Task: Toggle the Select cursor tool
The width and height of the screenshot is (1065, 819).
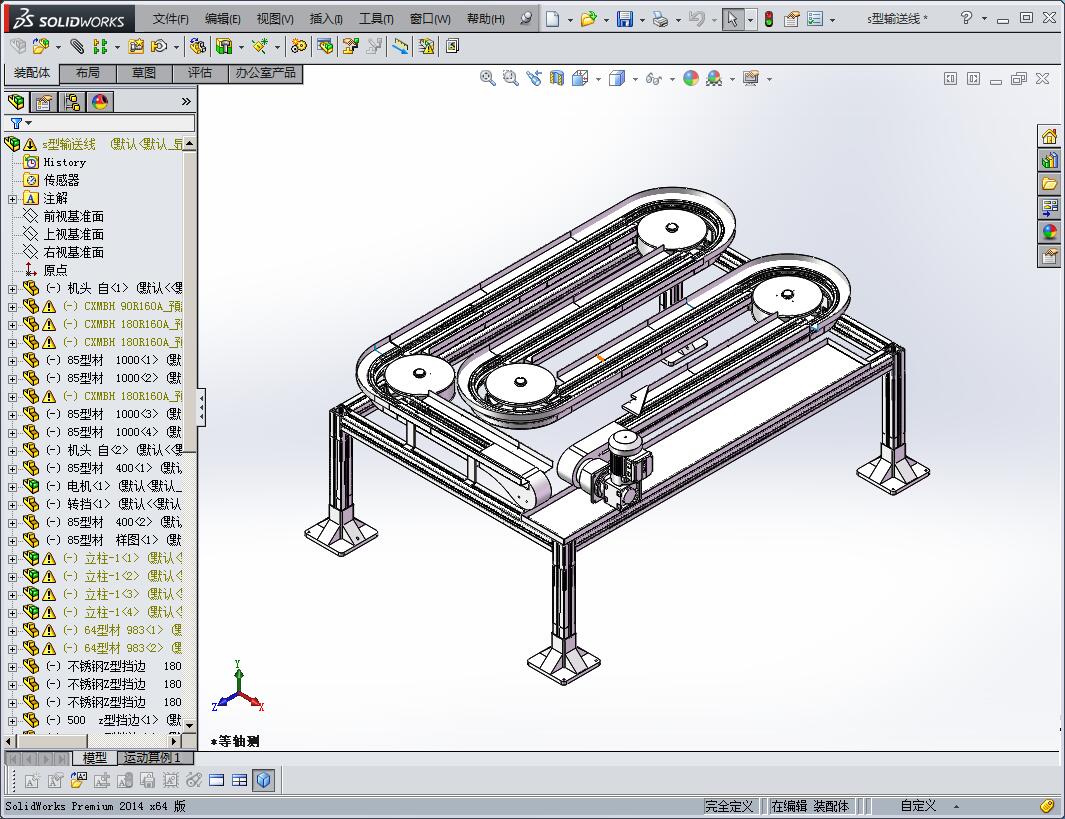Action: pyautogui.click(x=732, y=19)
